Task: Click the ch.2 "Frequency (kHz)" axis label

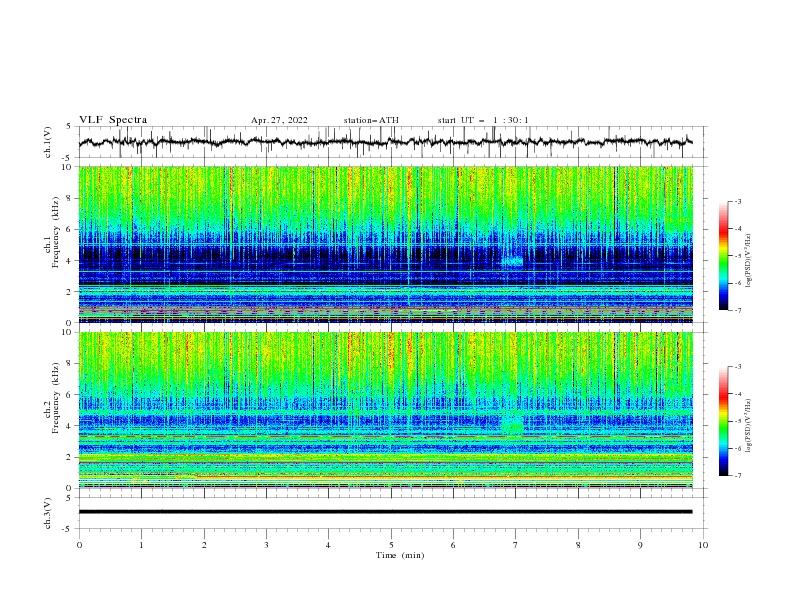Action: [56, 398]
